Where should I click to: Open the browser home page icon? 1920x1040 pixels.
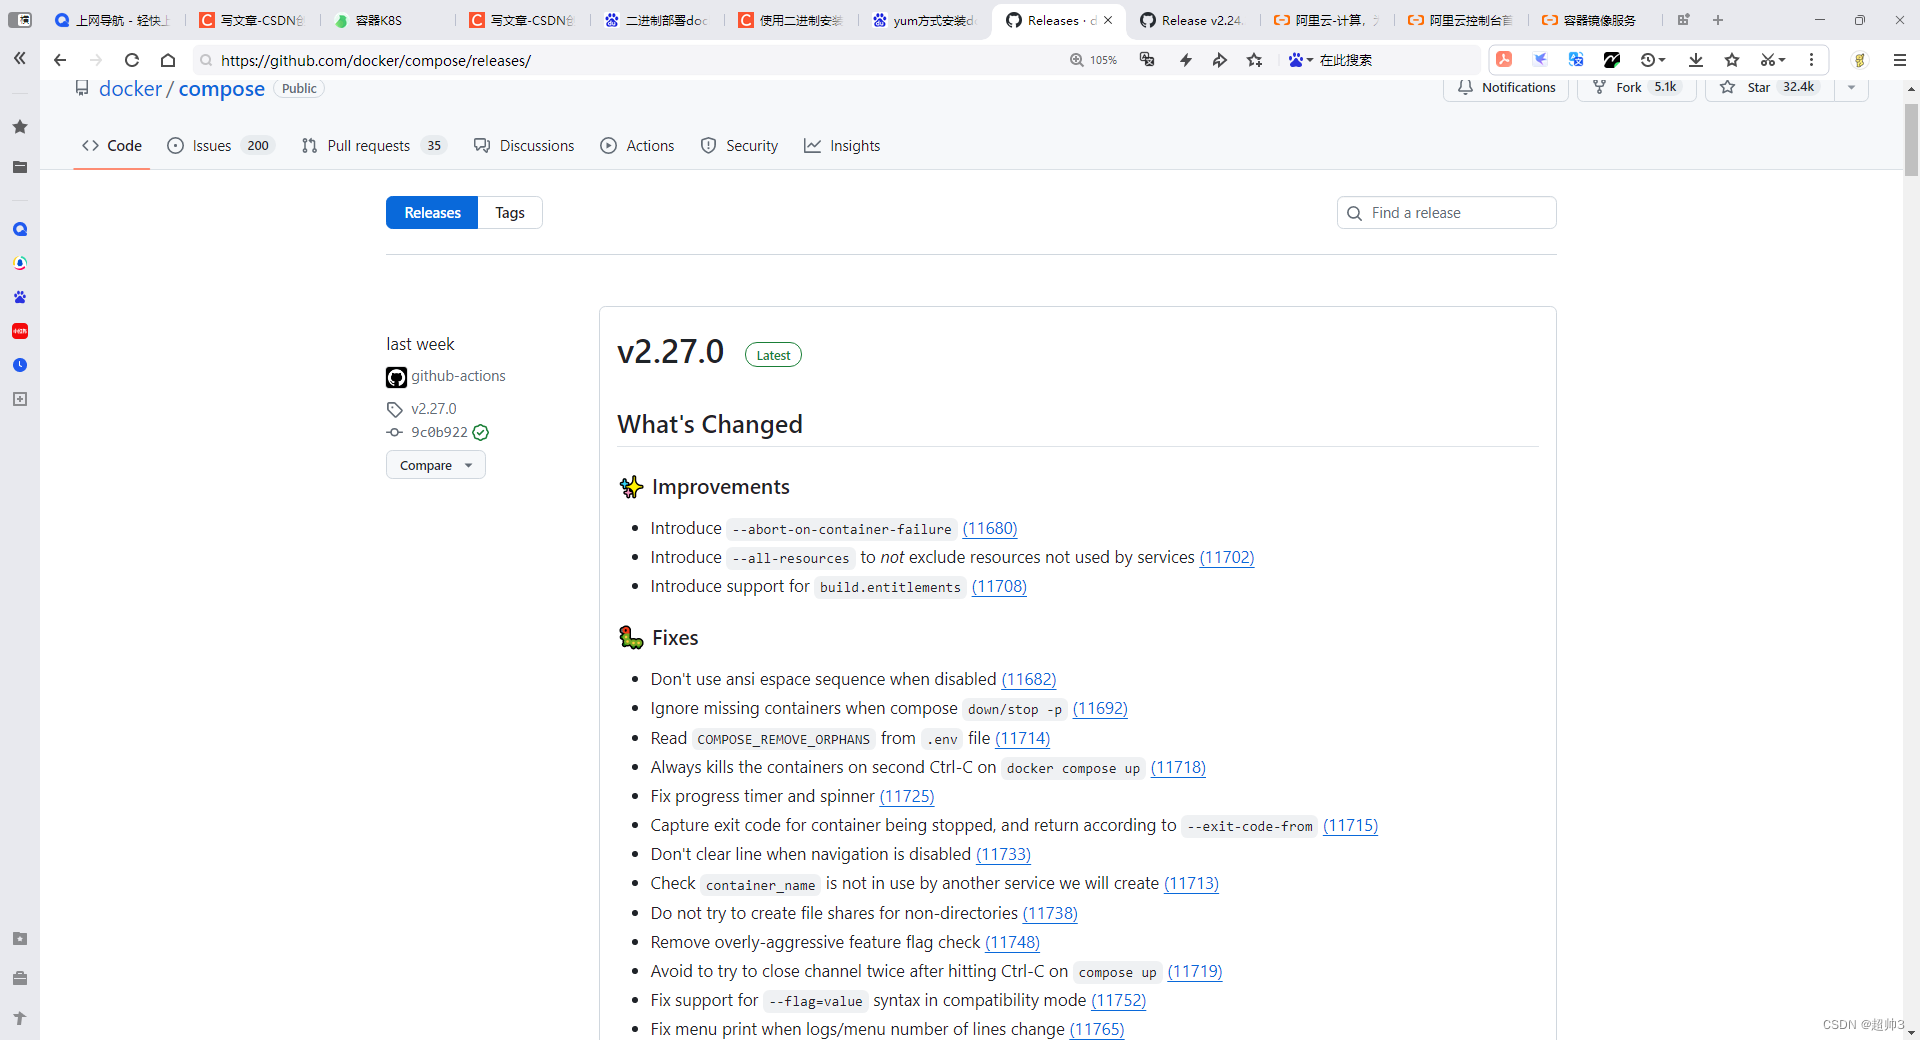click(168, 60)
